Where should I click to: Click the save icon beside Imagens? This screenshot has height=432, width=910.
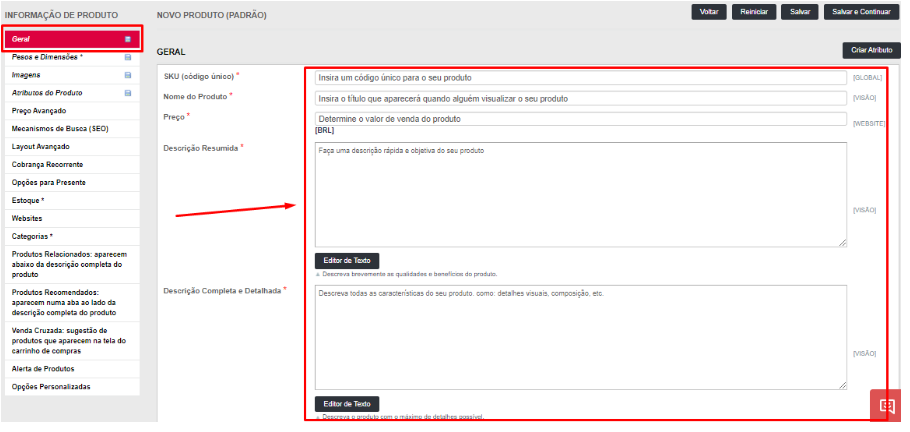click(127, 75)
